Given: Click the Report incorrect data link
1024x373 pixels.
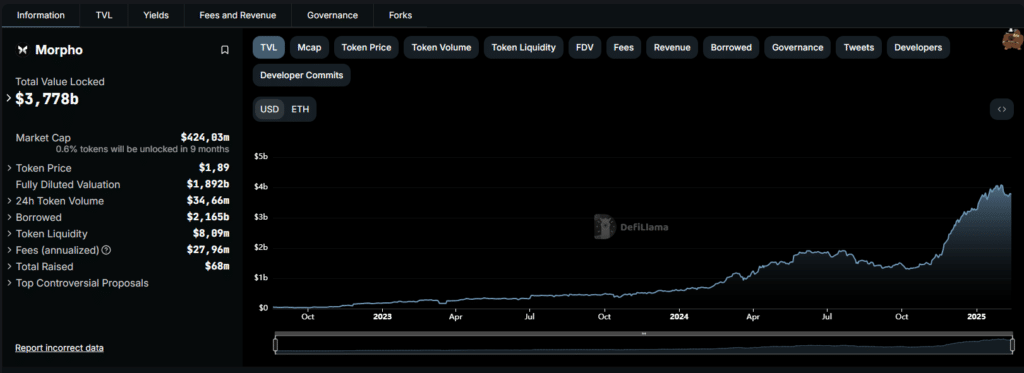Looking at the screenshot, I should pos(59,348).
